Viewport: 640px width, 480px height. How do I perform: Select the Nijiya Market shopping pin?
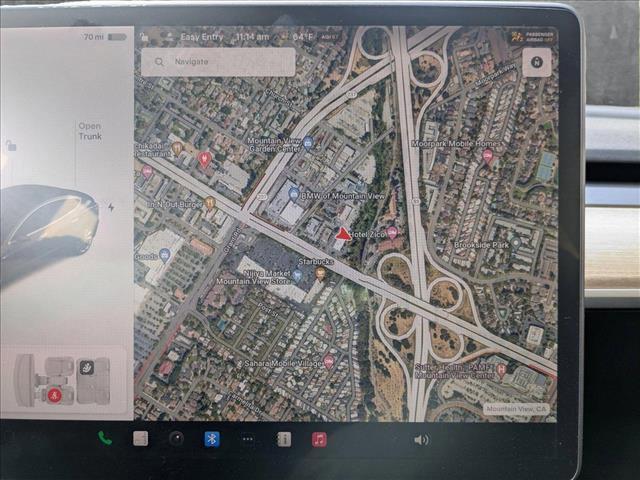click(298, 276)
